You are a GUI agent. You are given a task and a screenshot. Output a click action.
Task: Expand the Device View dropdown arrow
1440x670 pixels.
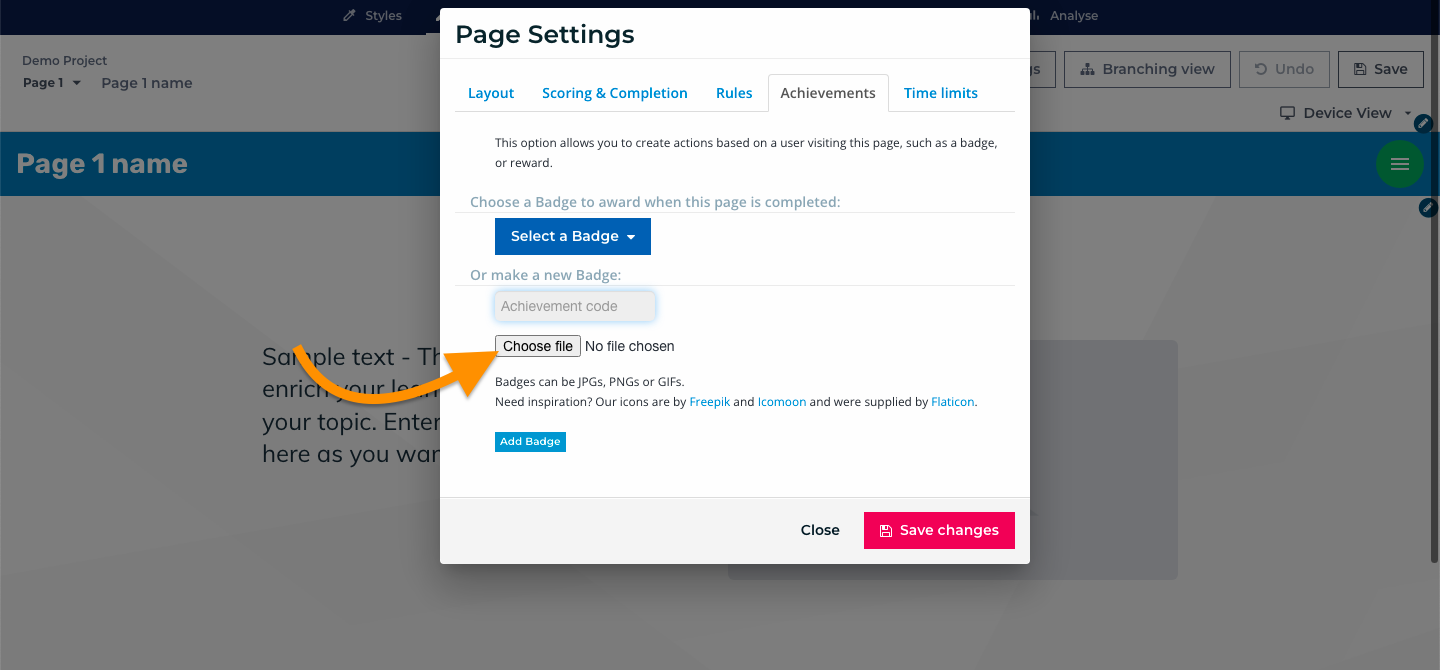(x=1408, y=113)
